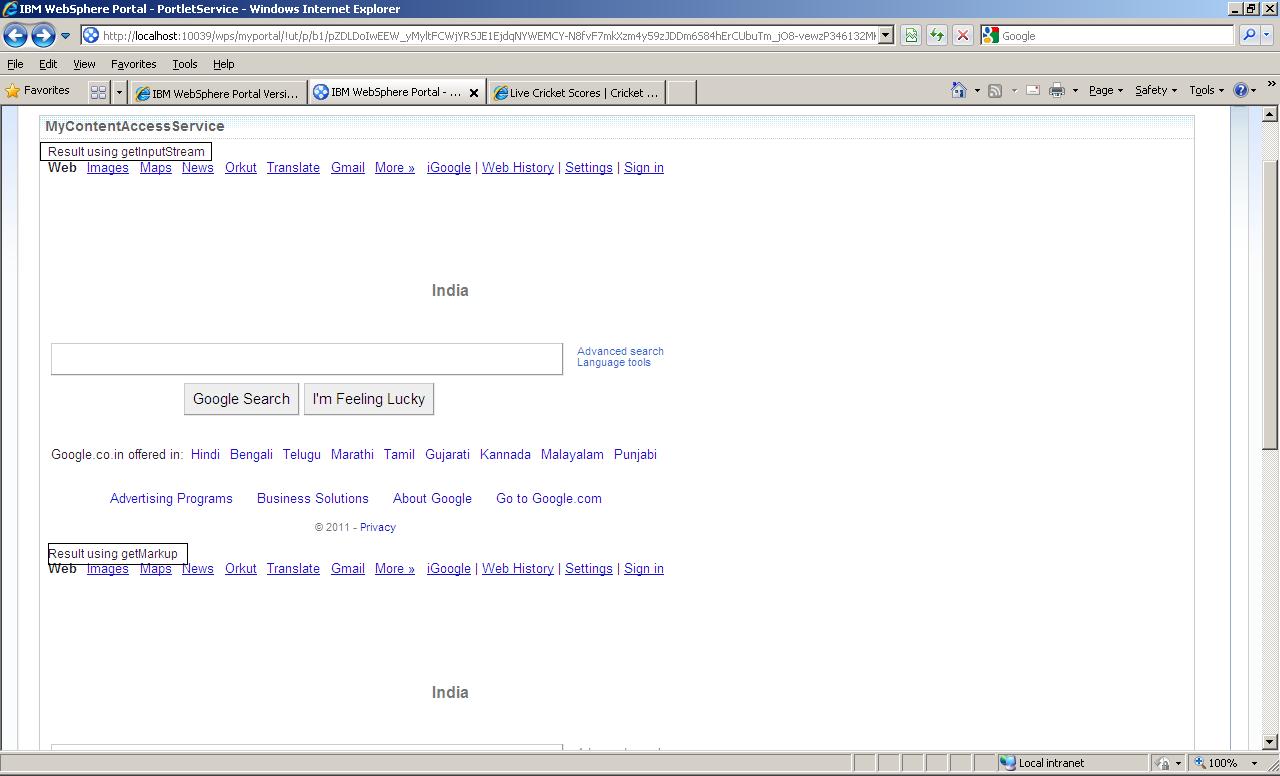Click second Translate link under getMarkup
The image size is (1280, 776).
[x=293, y=569]
